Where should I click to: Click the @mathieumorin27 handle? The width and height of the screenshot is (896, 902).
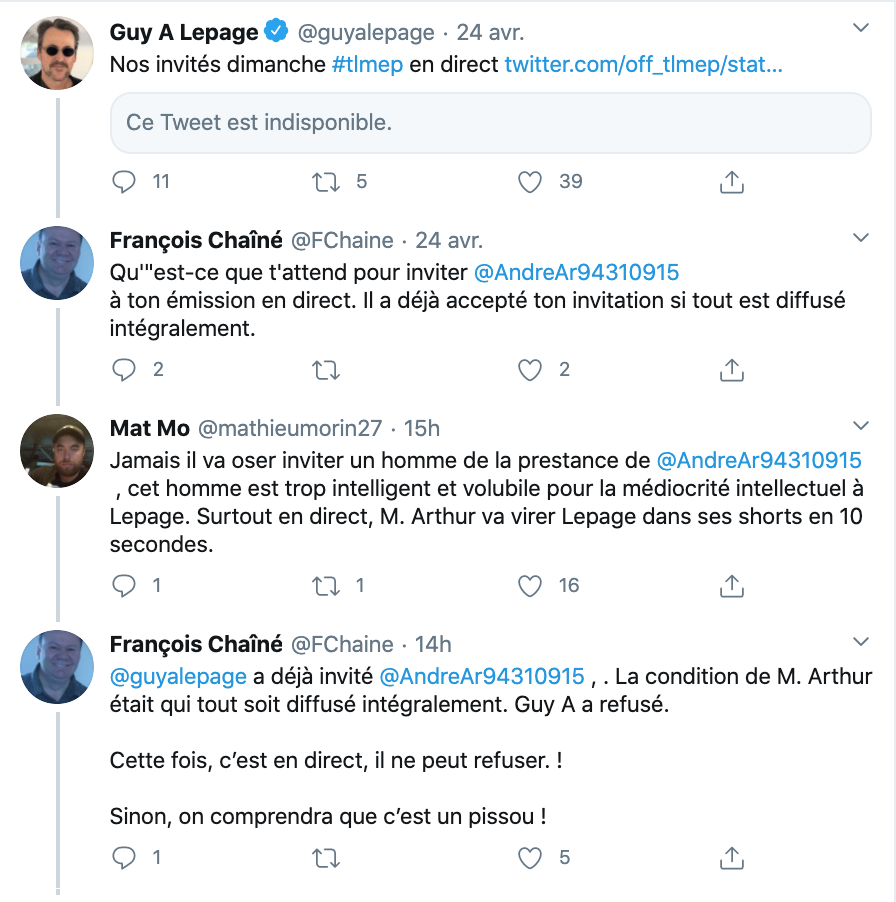[x=292, y=427]
